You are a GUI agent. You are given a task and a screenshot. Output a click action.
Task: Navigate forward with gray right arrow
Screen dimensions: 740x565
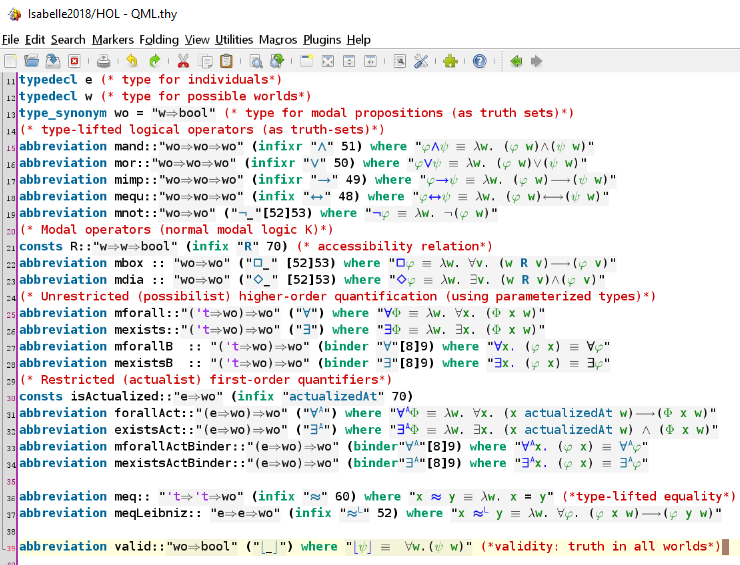tap(537, 61)
